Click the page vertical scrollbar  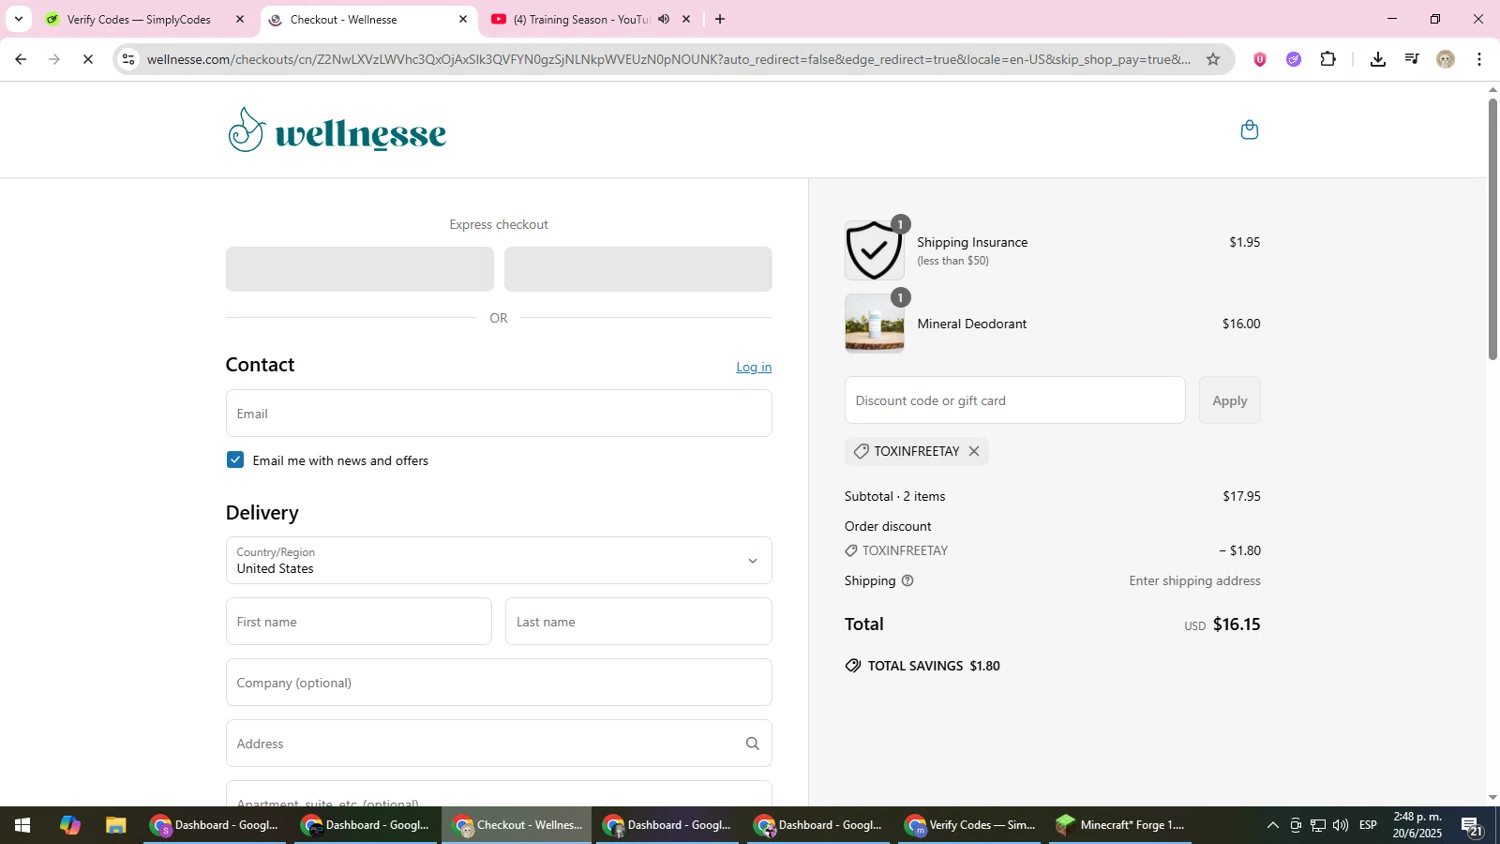click(1493, 229)
